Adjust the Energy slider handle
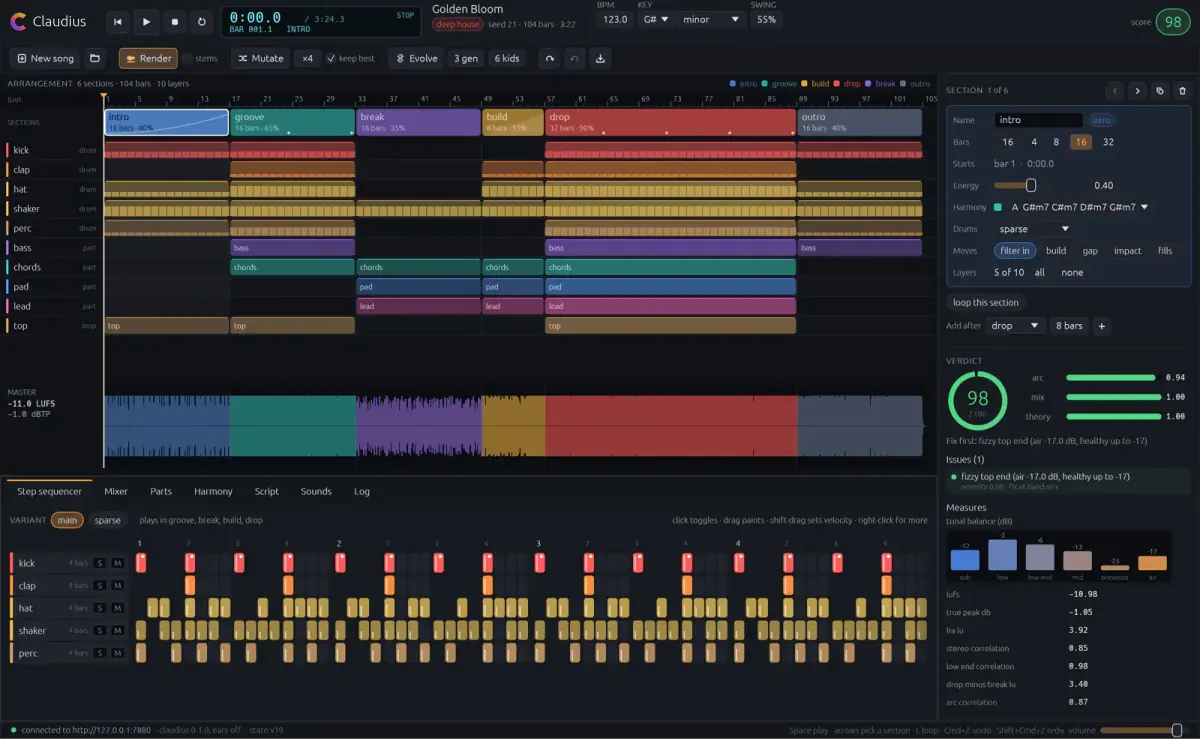1200x739 pixels. 1031,185
